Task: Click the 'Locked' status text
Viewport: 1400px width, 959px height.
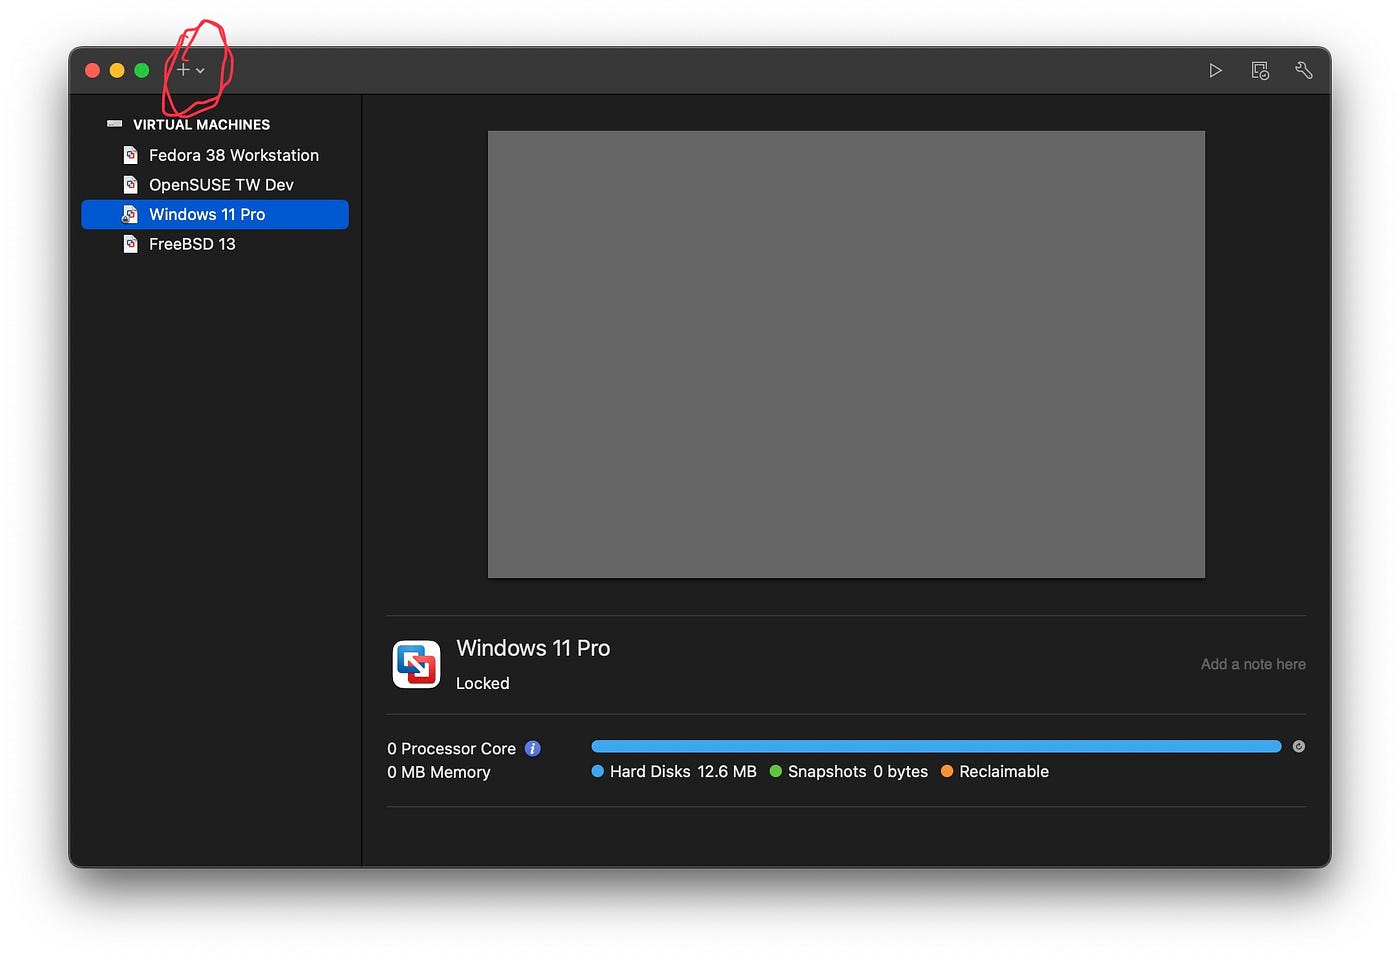Action: click(483, 684)
